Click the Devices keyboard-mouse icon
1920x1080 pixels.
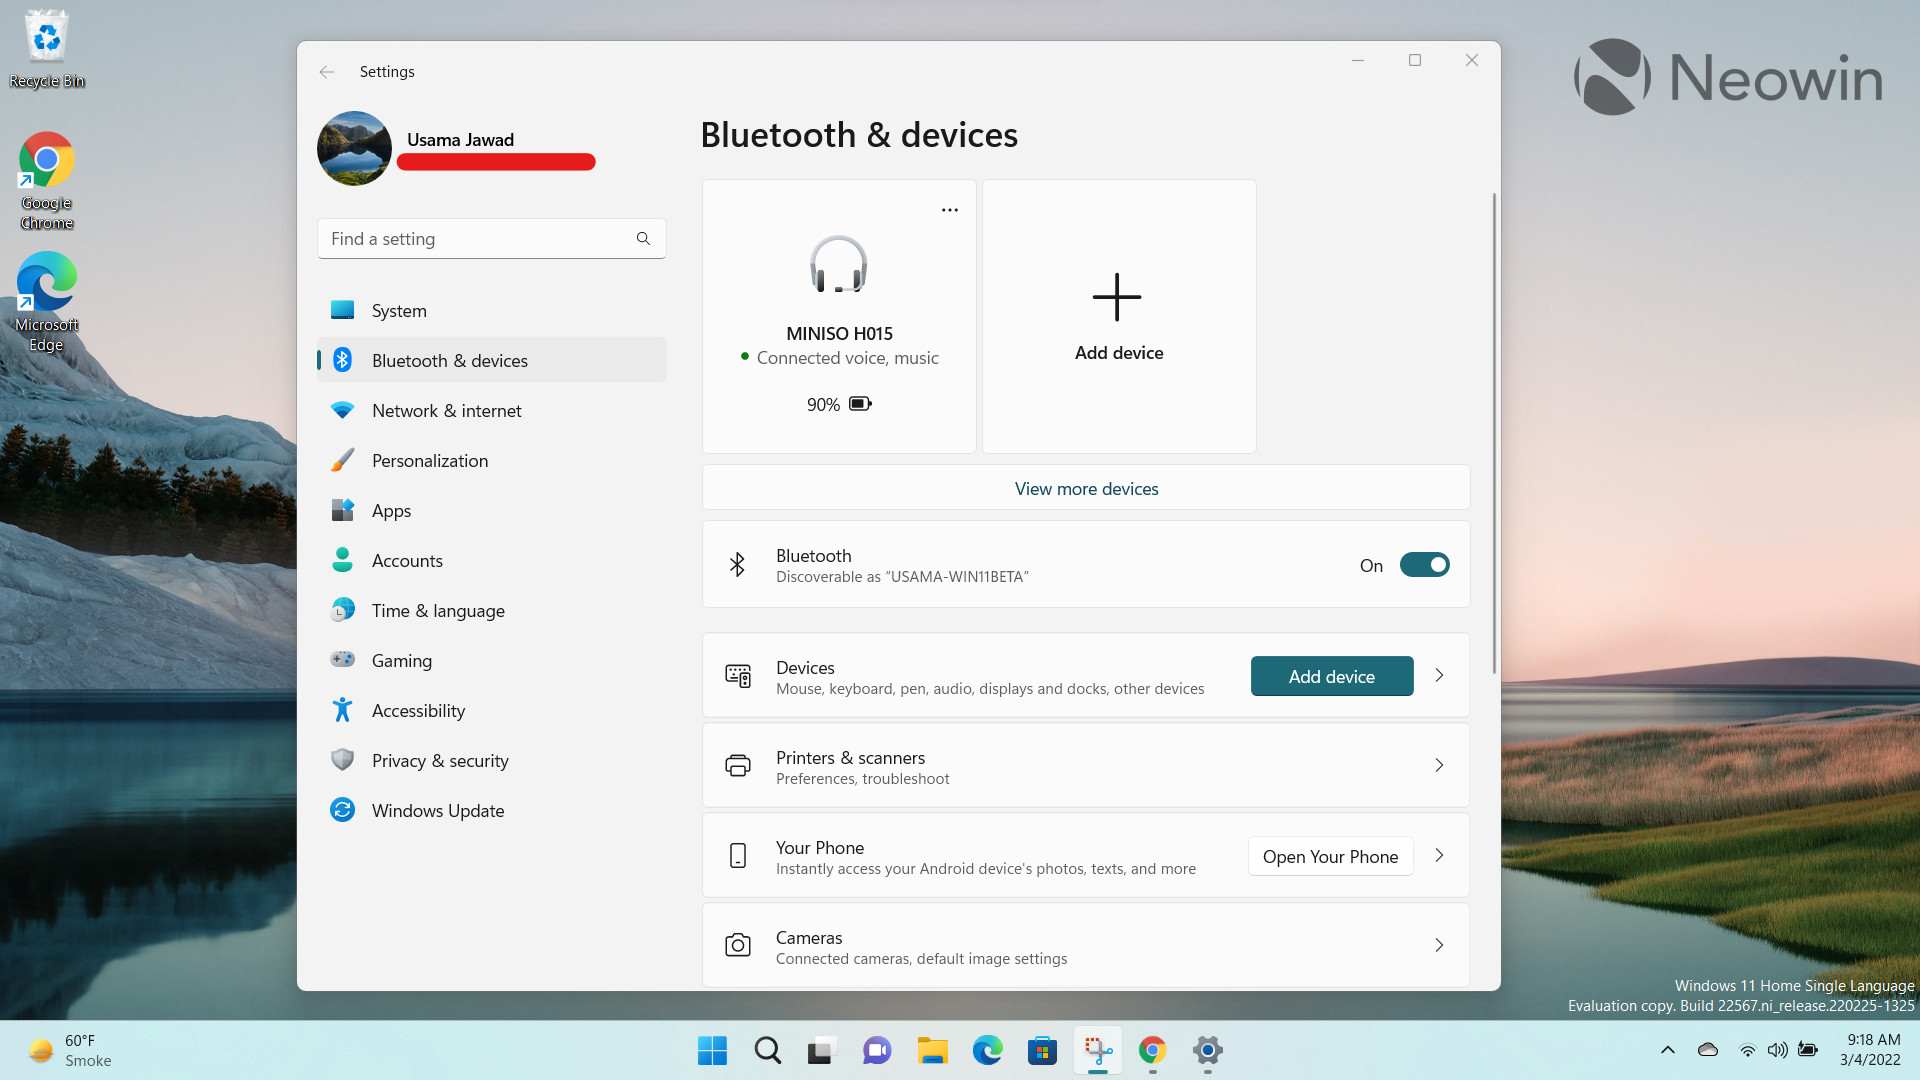tap(738, 676)
